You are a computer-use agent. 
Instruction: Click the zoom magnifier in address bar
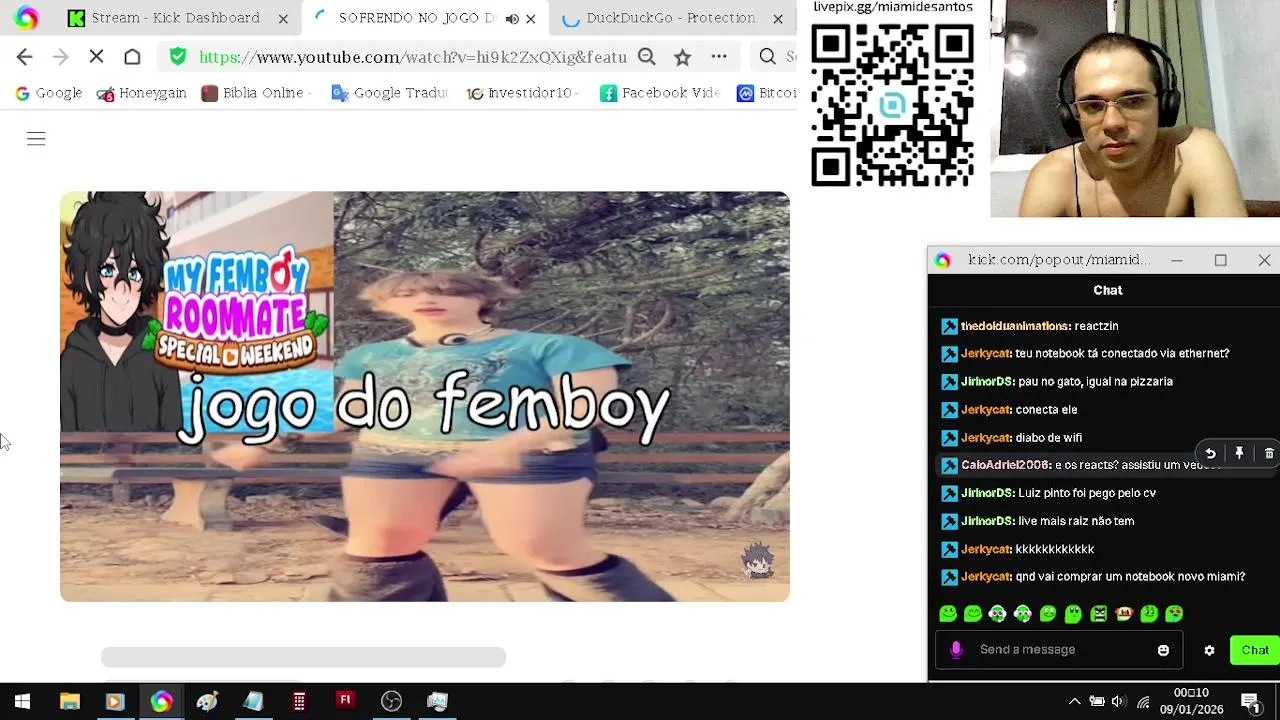[x=647, y=57]
